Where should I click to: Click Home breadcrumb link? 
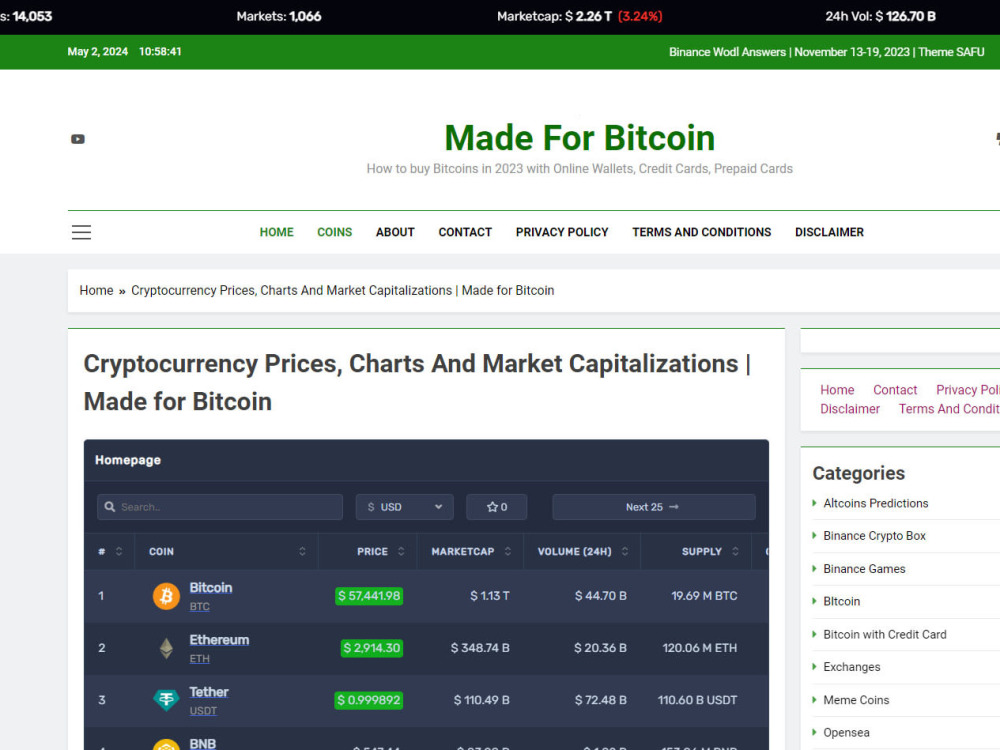pyautogui.click(x=96, y=290)
